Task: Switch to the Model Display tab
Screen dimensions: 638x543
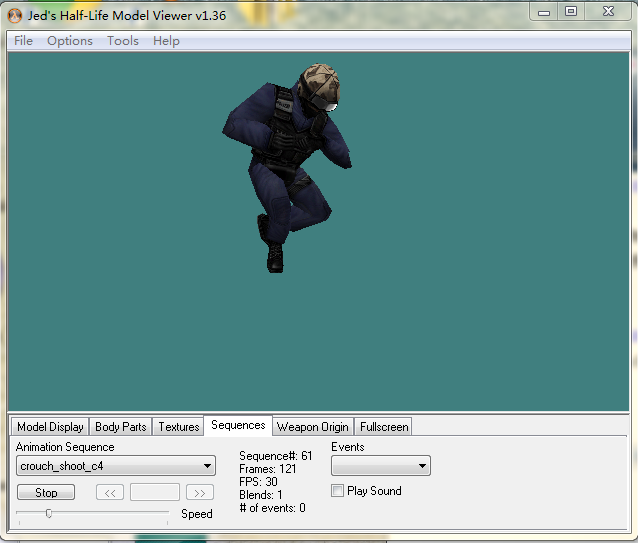Action: click(x=50, y=427)
